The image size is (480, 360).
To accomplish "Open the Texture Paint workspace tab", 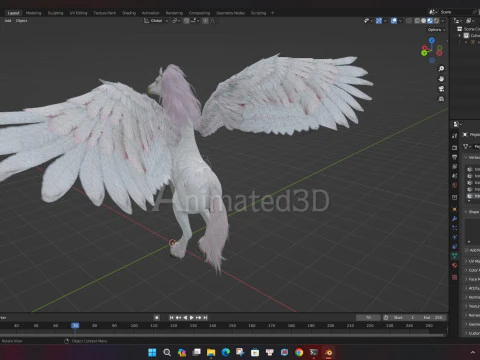I will coord(104,13).
